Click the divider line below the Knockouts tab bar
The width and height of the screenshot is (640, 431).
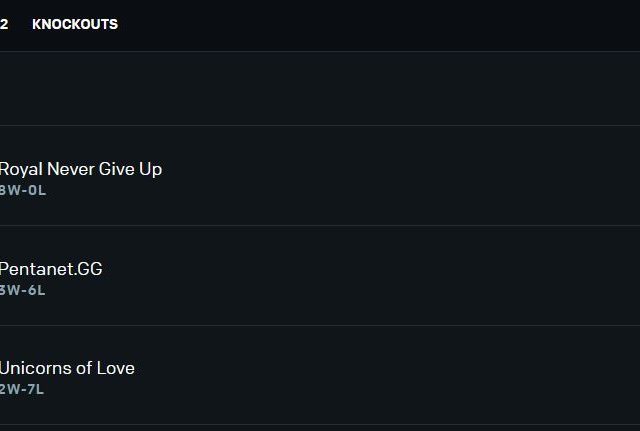pyautogui.click(x=320, y=51)
